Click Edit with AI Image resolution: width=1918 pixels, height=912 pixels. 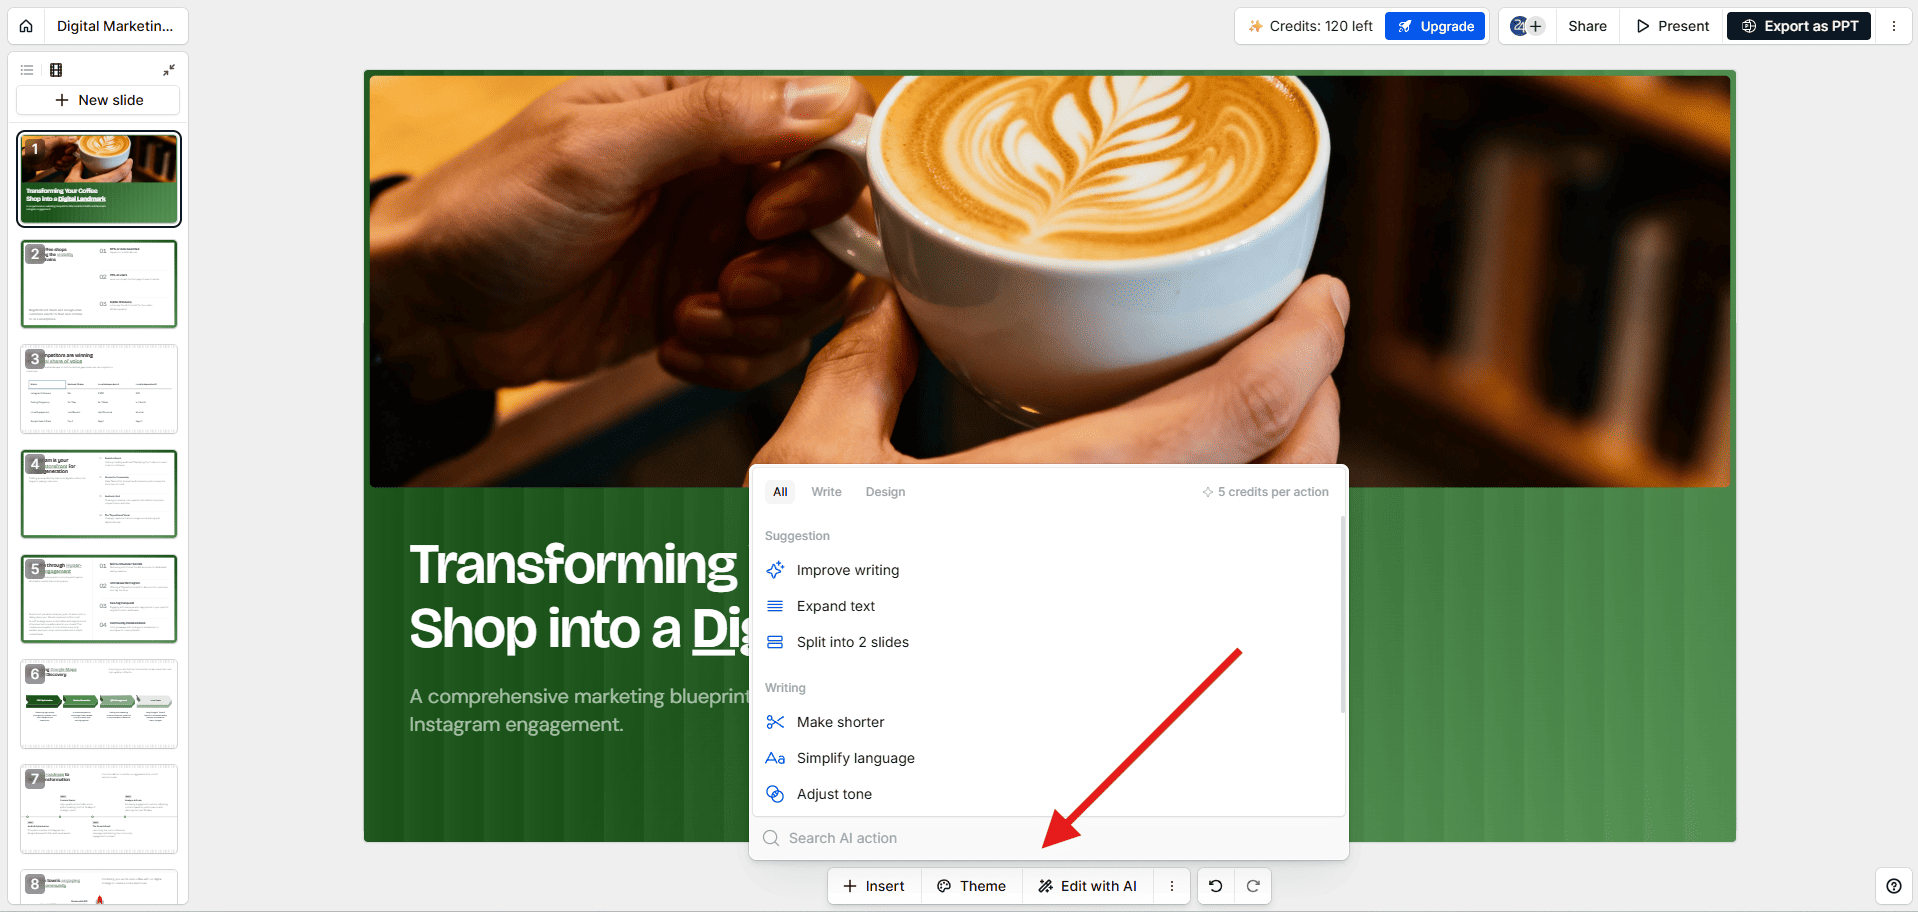pyautogui.click(x=1088, y=886)
